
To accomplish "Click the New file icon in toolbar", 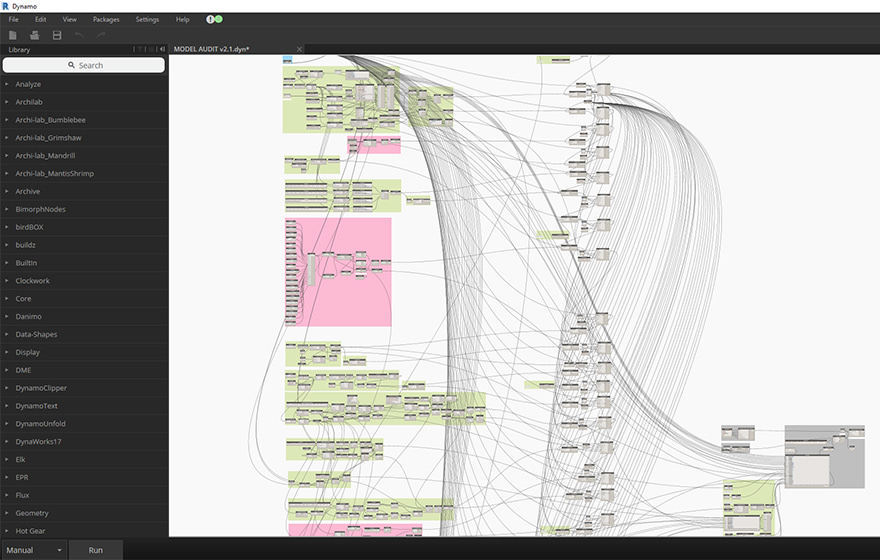I will tap(12, 35).
